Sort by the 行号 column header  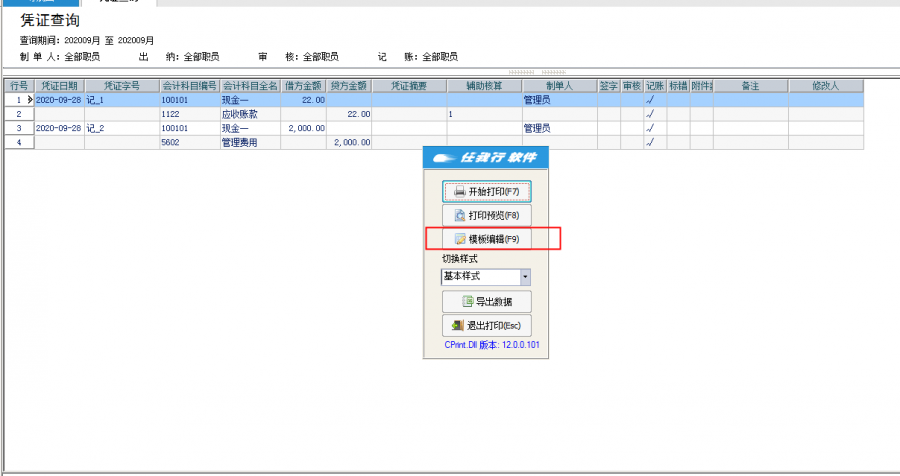[x=20, y=86]
